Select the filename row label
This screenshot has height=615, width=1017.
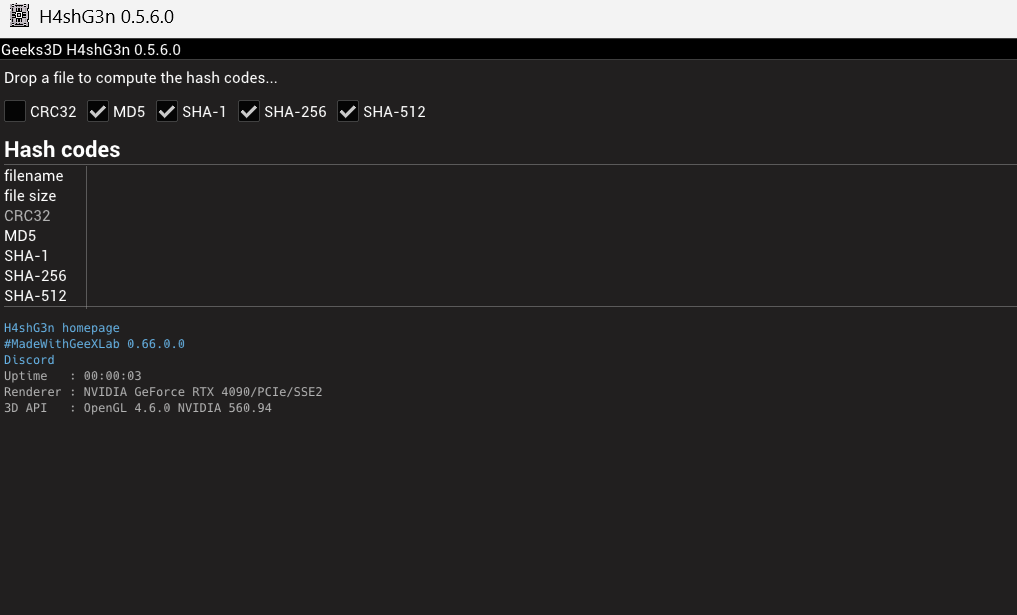pos(34,176)
